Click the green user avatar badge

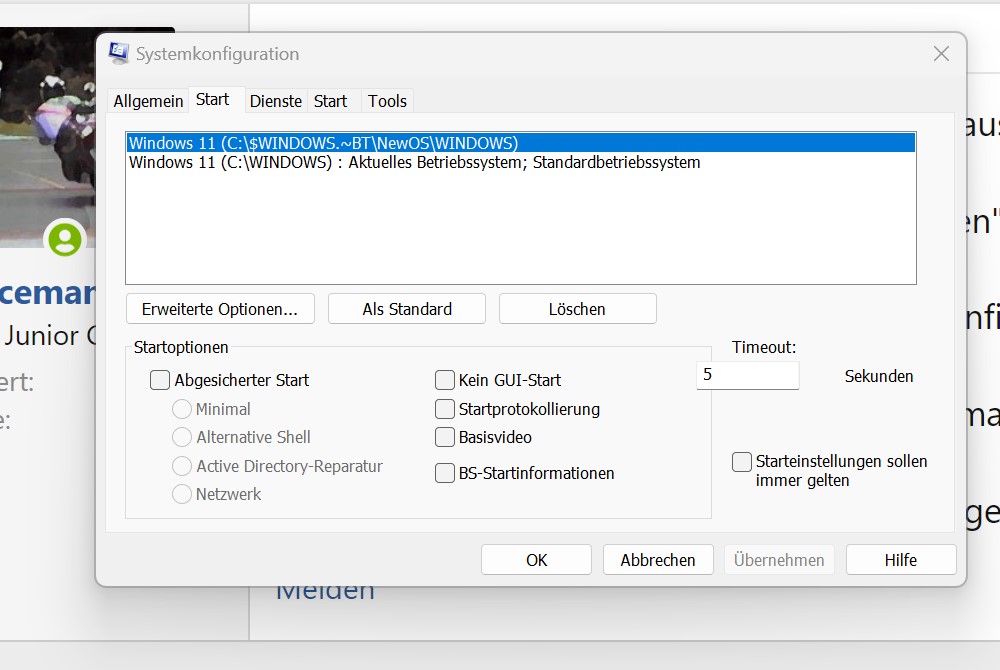65,239
